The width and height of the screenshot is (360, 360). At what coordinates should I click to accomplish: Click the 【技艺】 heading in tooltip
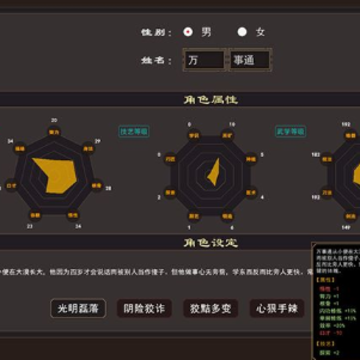325,344
